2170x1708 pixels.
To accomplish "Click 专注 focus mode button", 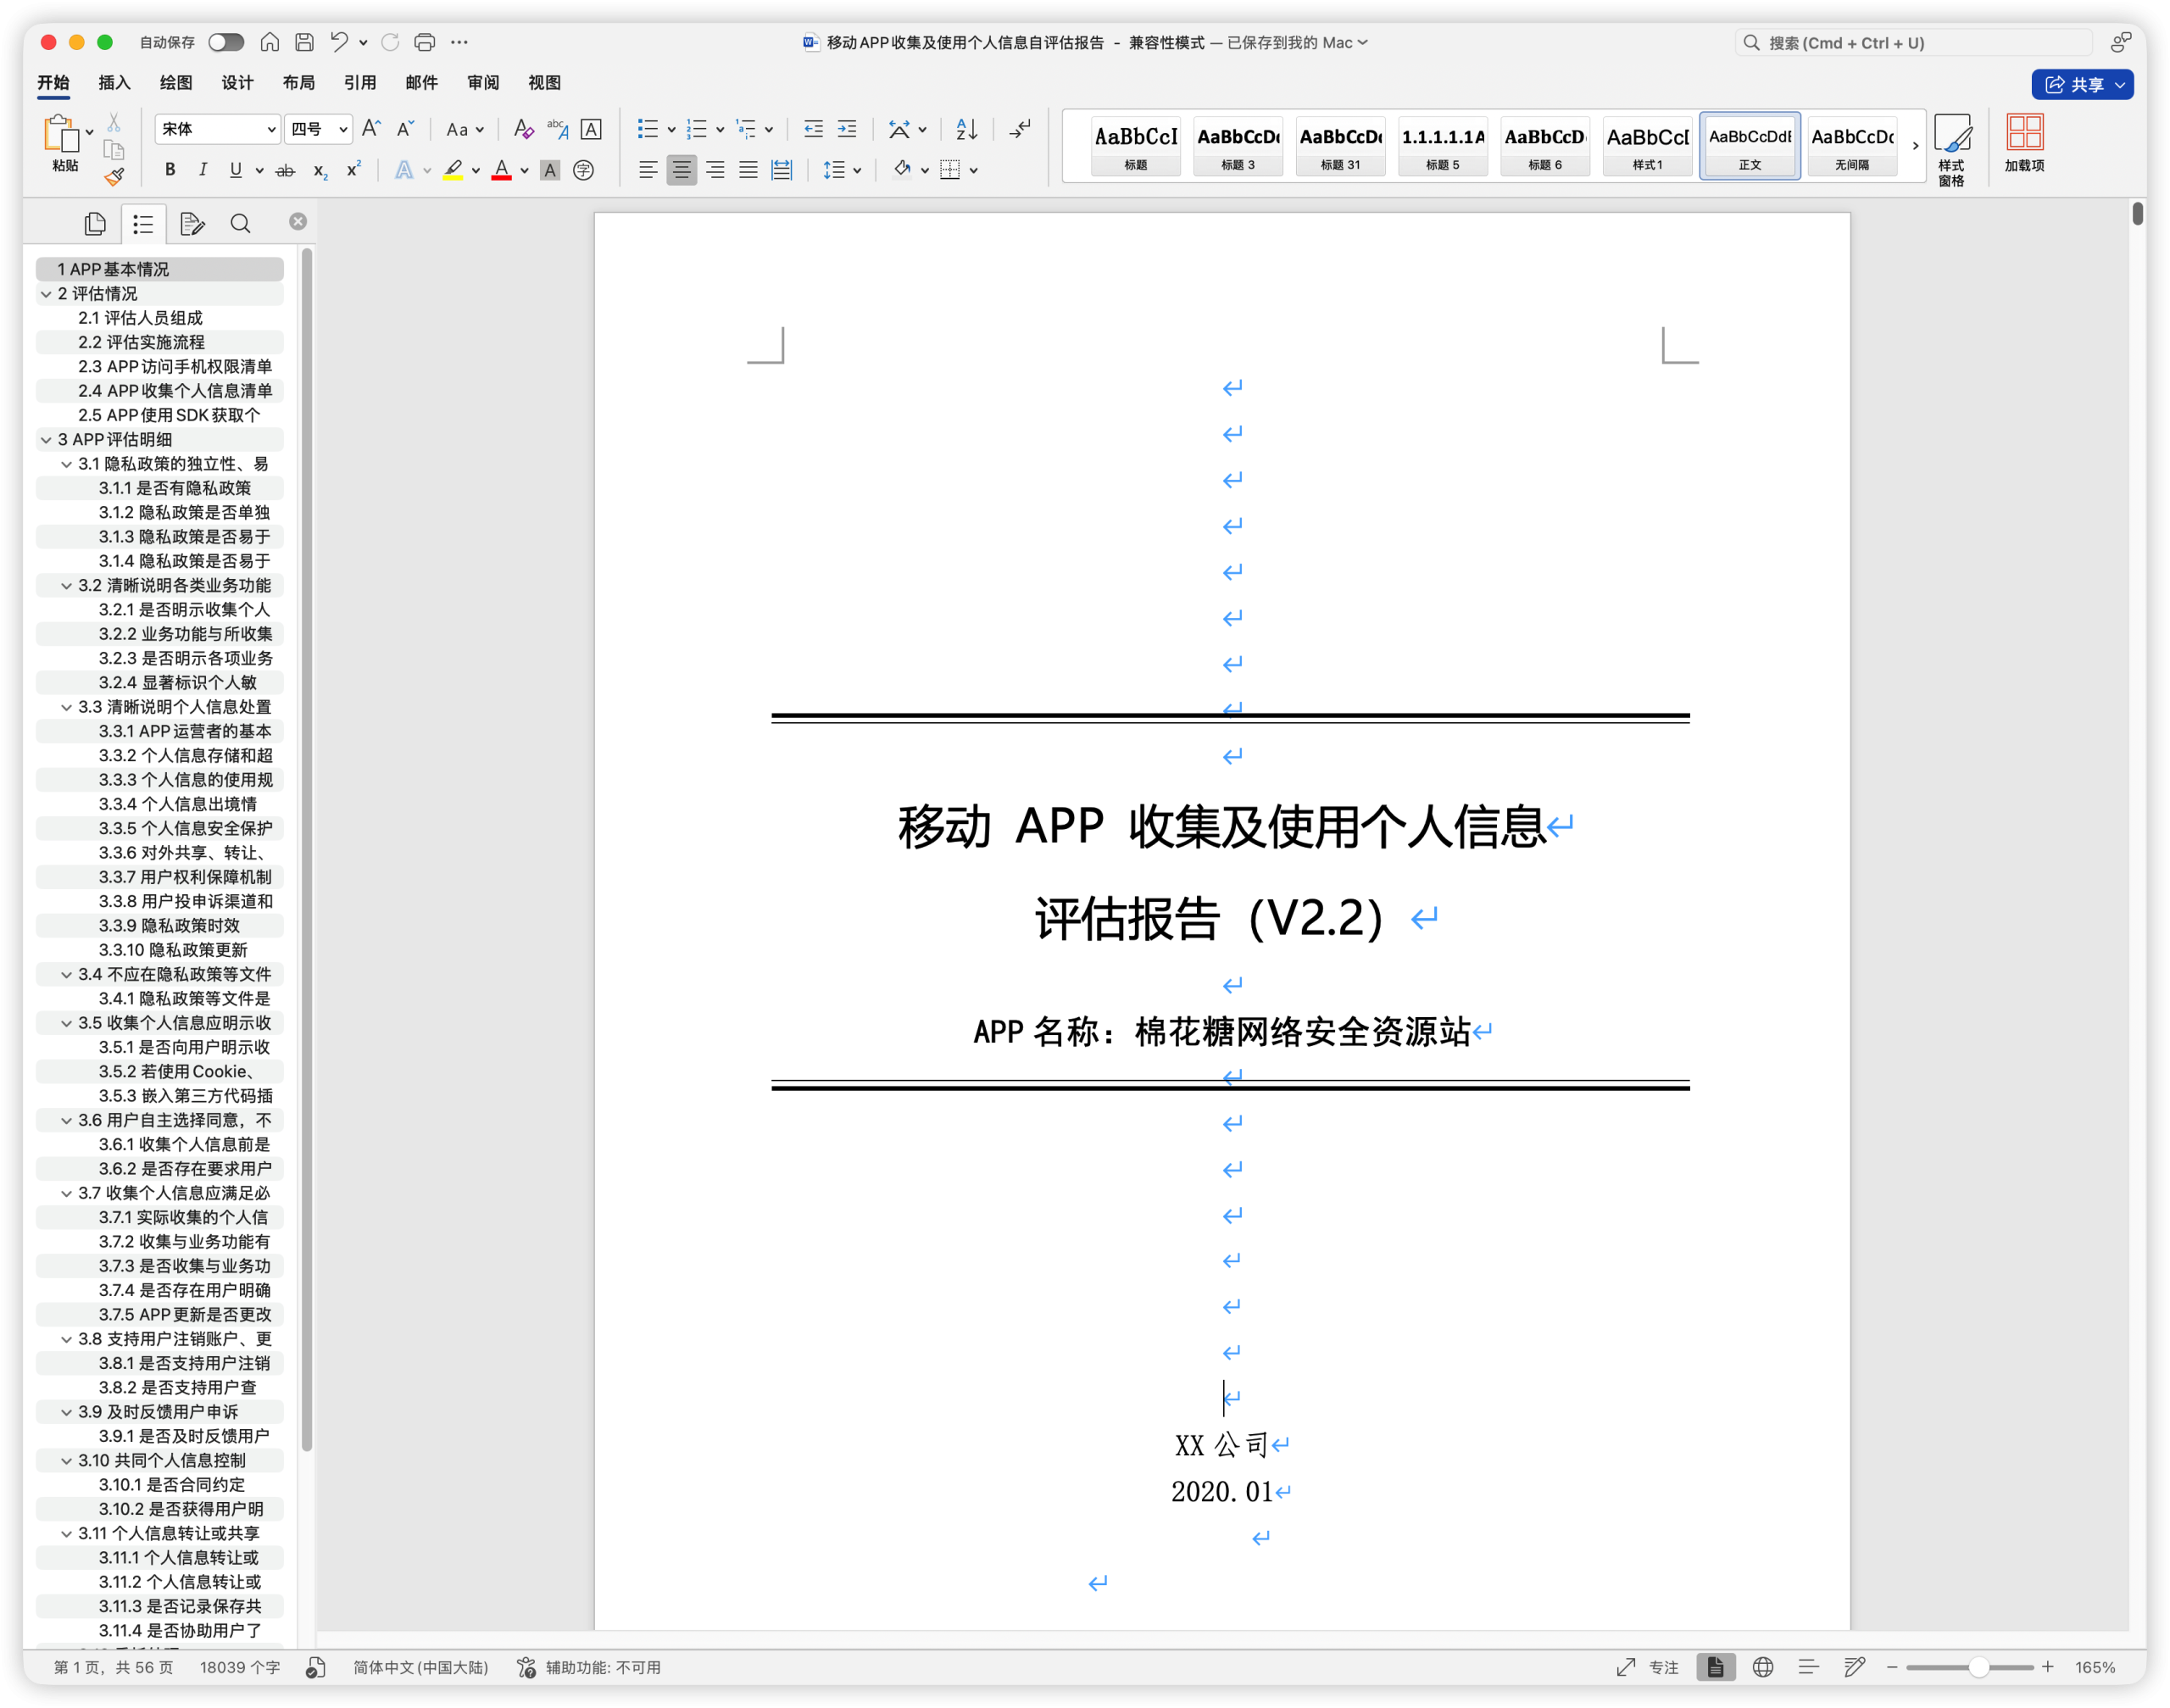I will point(1647,1667).
